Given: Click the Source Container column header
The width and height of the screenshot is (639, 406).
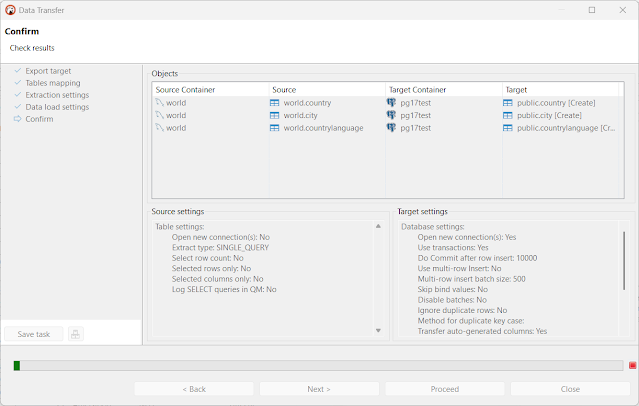Looking at the screenshot, I should (x=210, y=90).
